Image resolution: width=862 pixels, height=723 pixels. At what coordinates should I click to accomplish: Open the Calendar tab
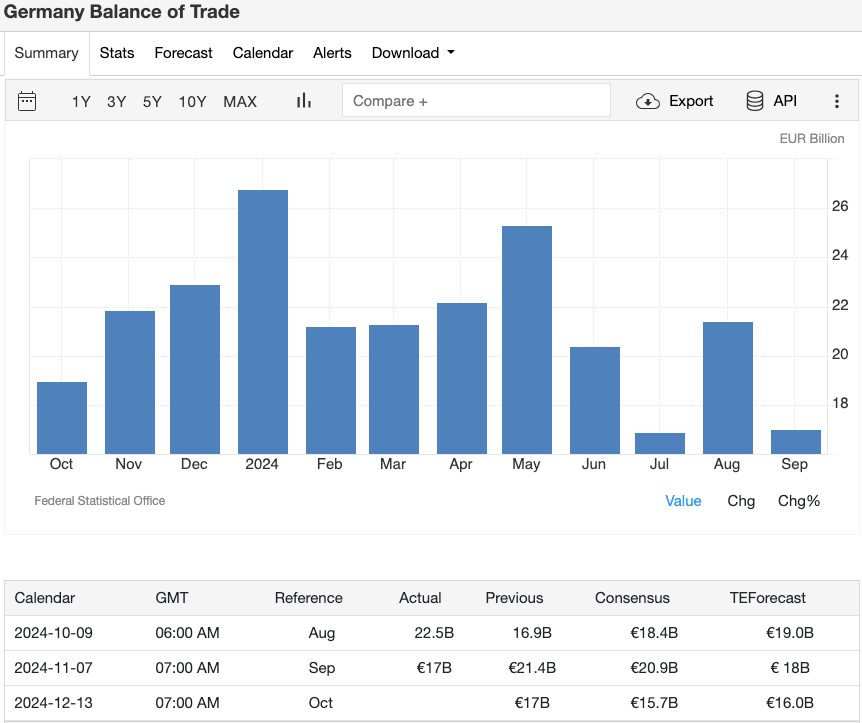[x=262, y=53]
